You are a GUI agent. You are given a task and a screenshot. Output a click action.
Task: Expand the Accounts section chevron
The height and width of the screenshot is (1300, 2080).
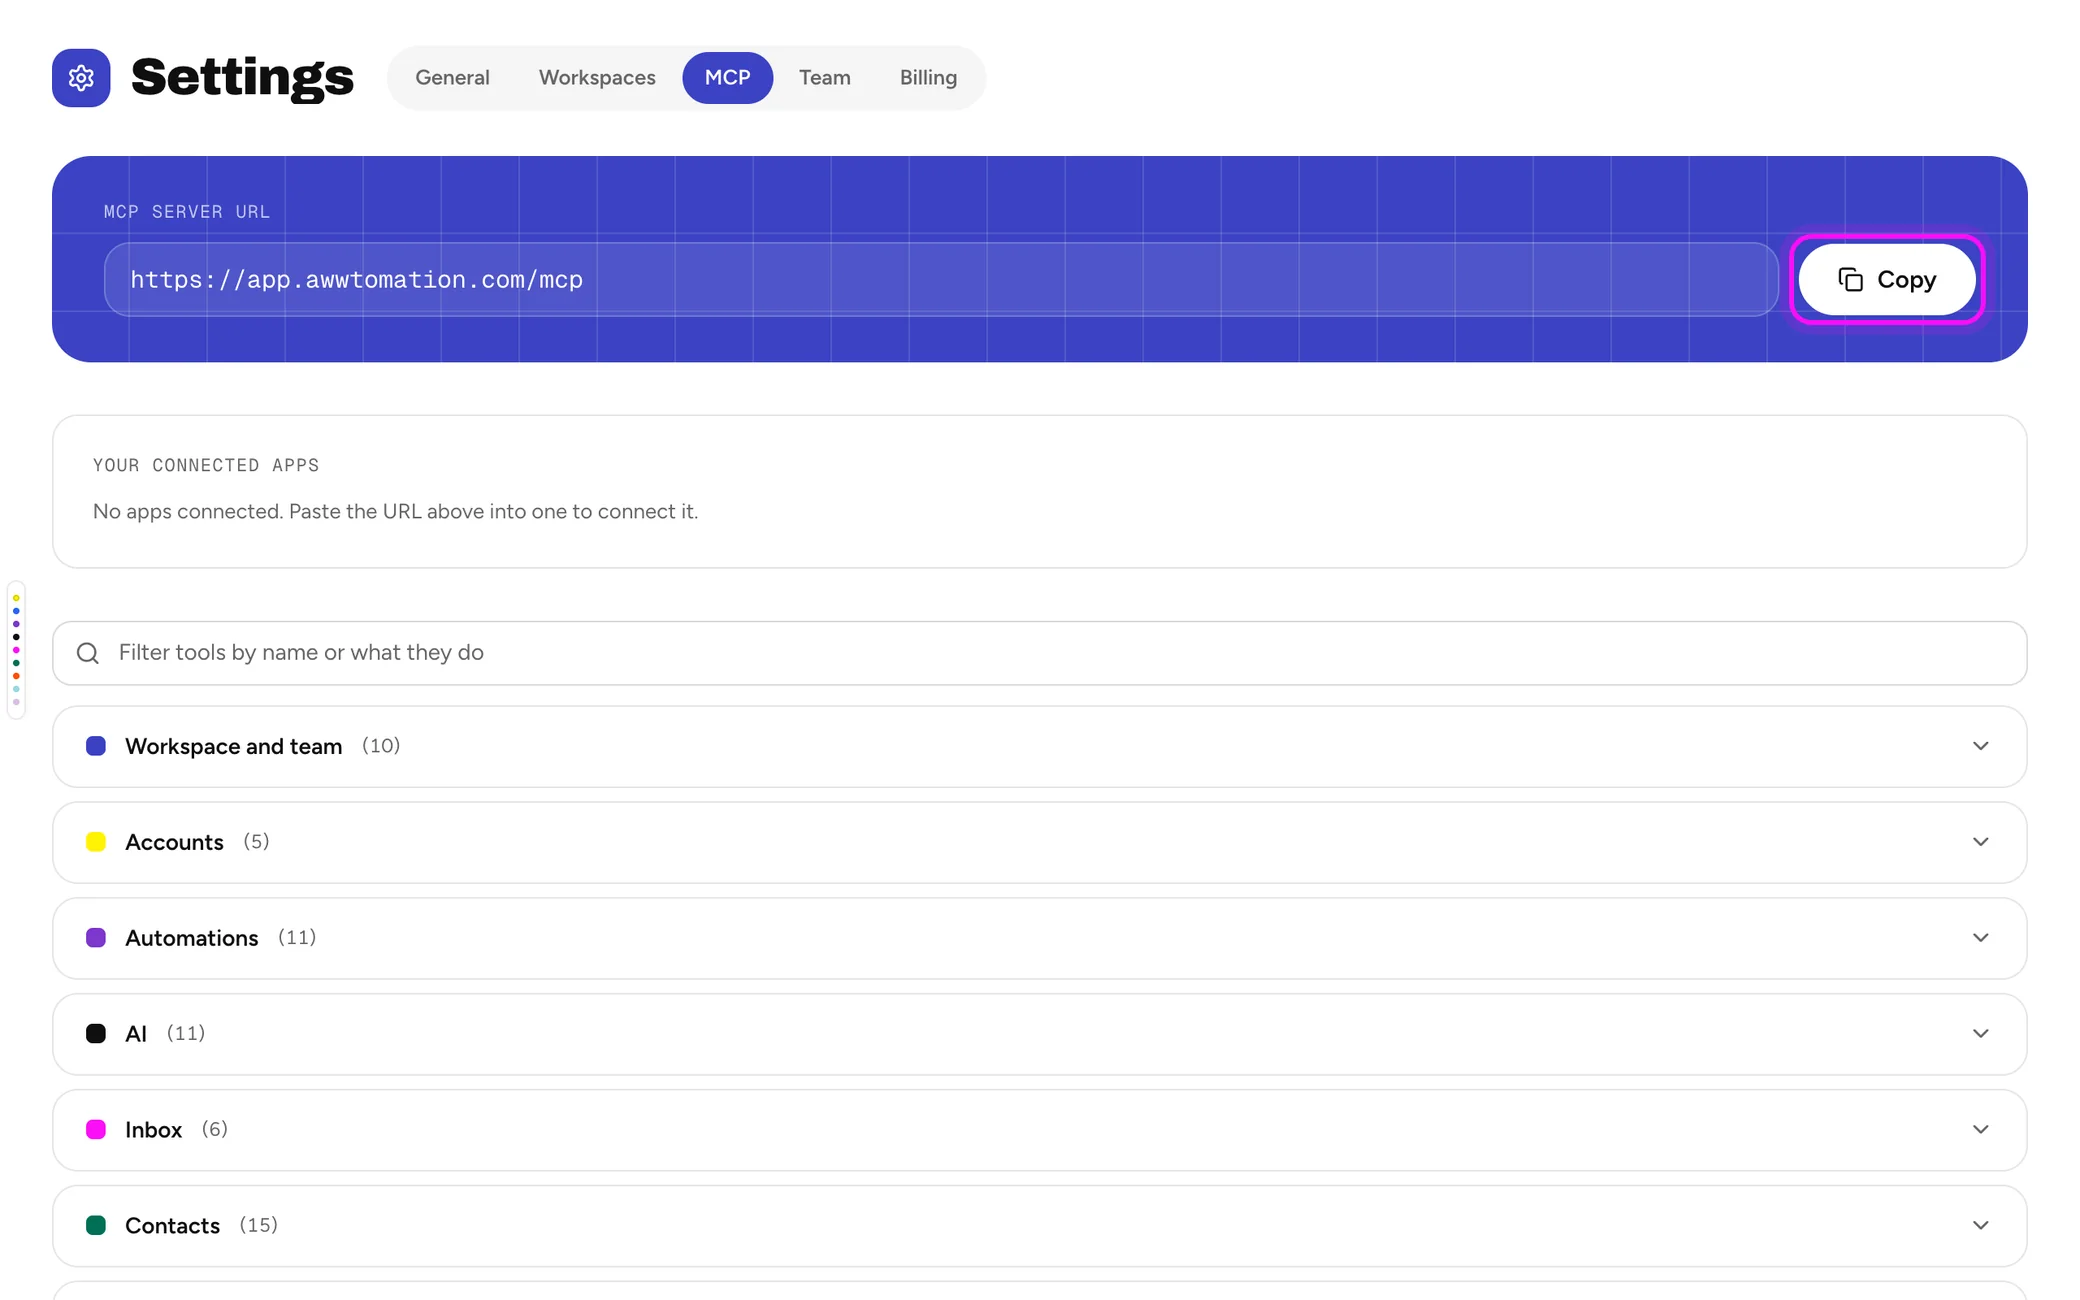pyautogui.click(x=1980, y=842)
